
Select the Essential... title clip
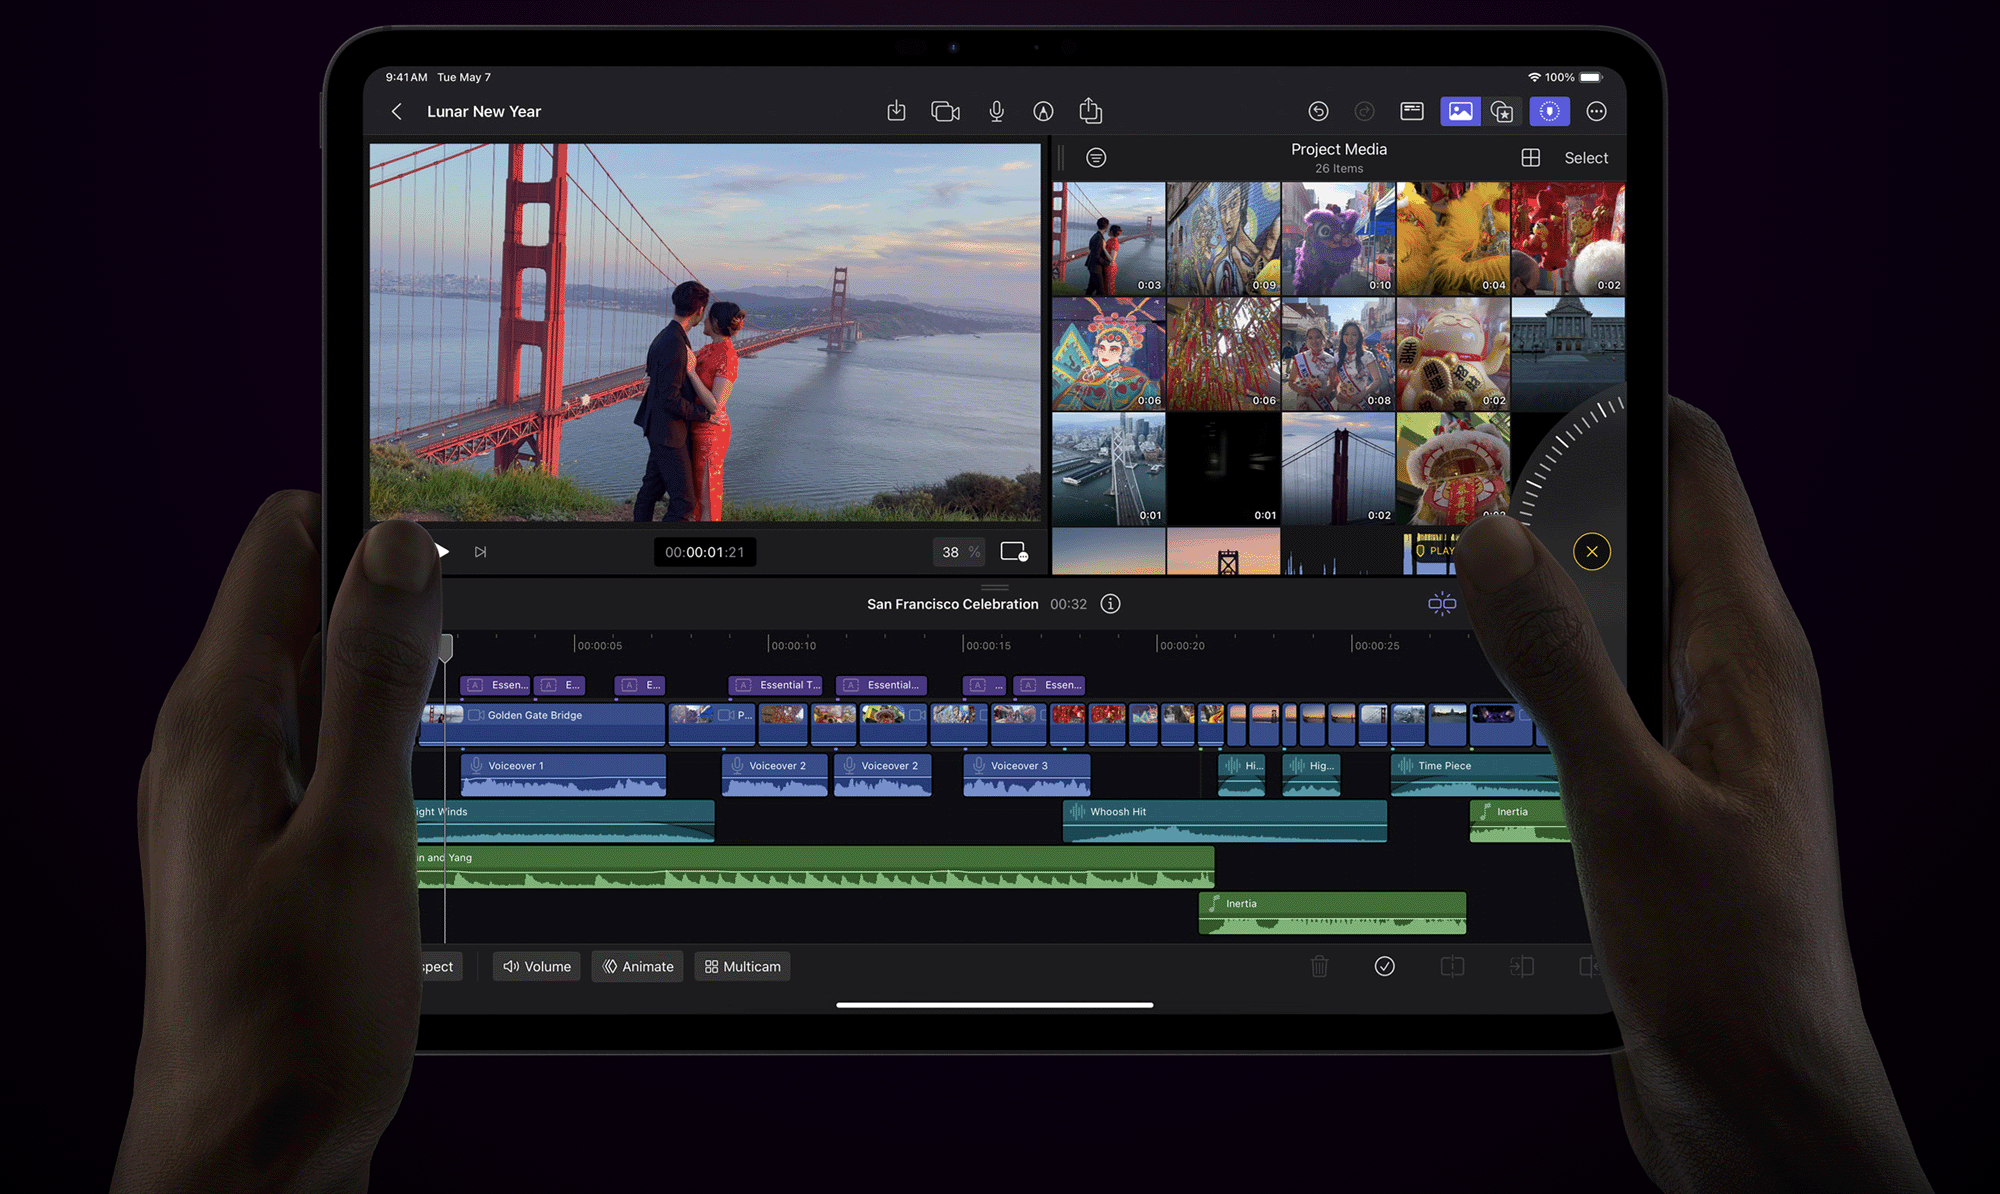882,685
